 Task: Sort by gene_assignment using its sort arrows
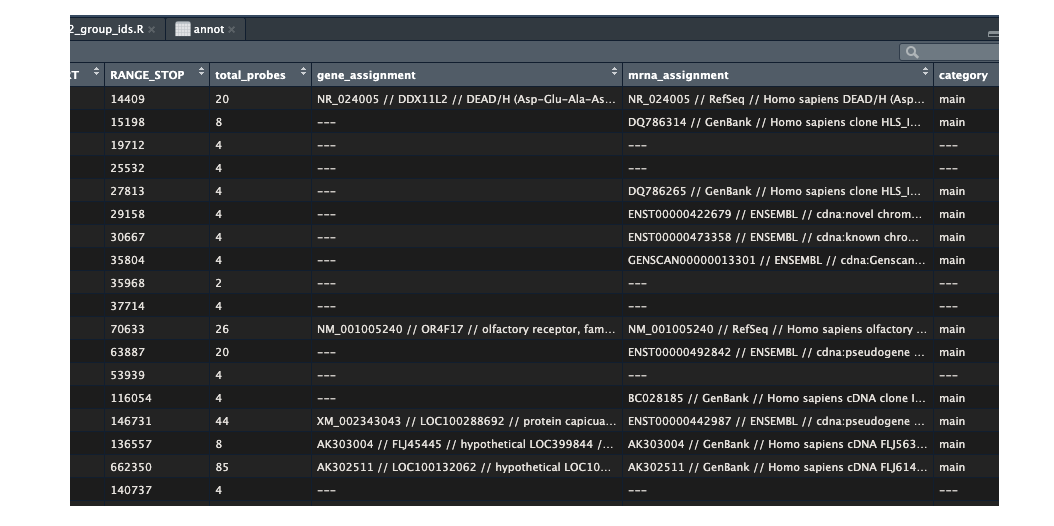614,72
